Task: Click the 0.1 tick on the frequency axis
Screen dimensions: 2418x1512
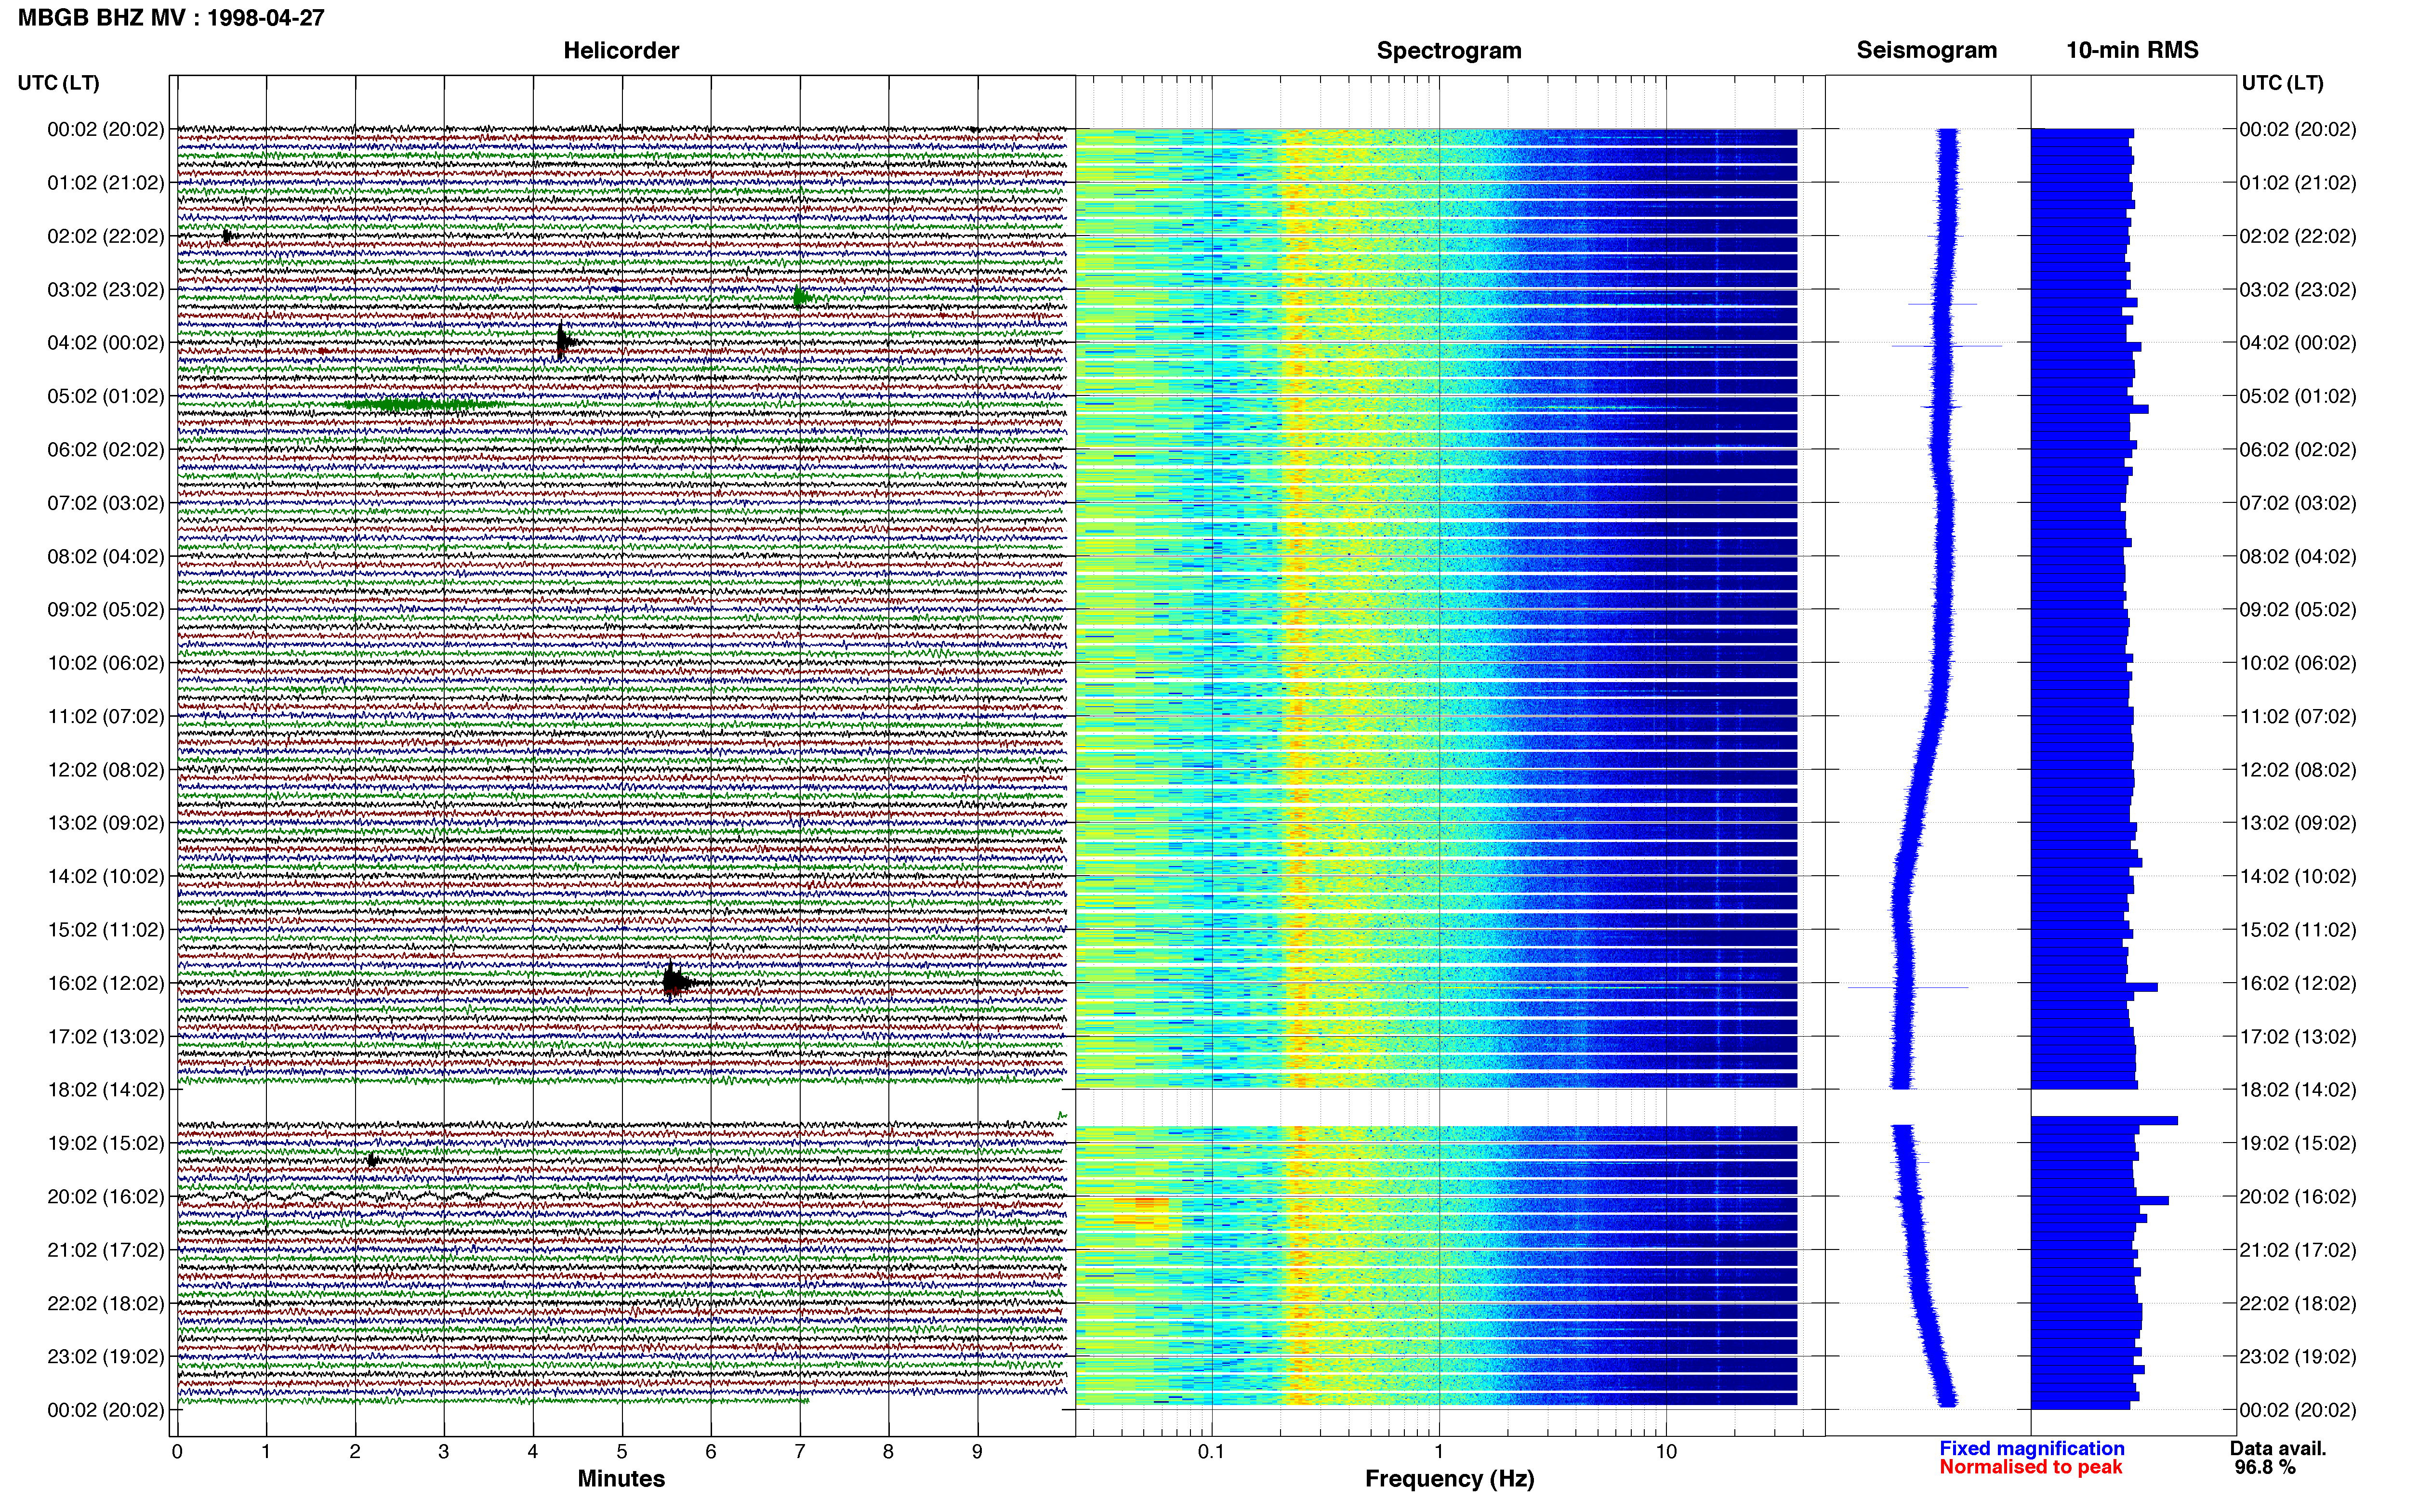Action: coord(1211,1452)
